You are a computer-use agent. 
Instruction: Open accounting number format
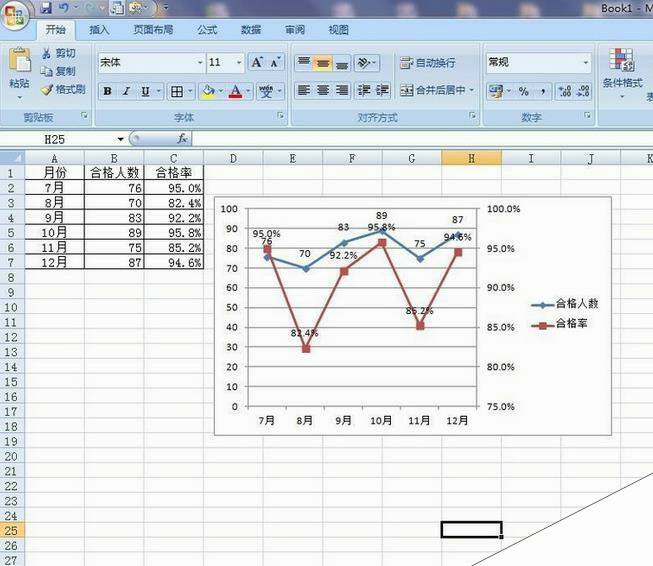click(x=496, y=91)
